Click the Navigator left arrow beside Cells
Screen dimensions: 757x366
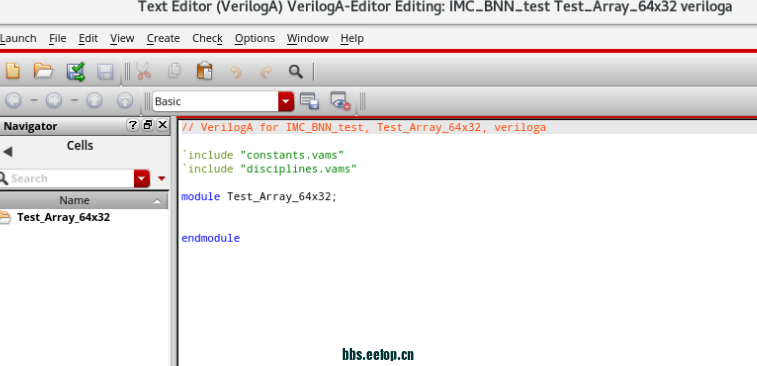[x=7, y=152]
